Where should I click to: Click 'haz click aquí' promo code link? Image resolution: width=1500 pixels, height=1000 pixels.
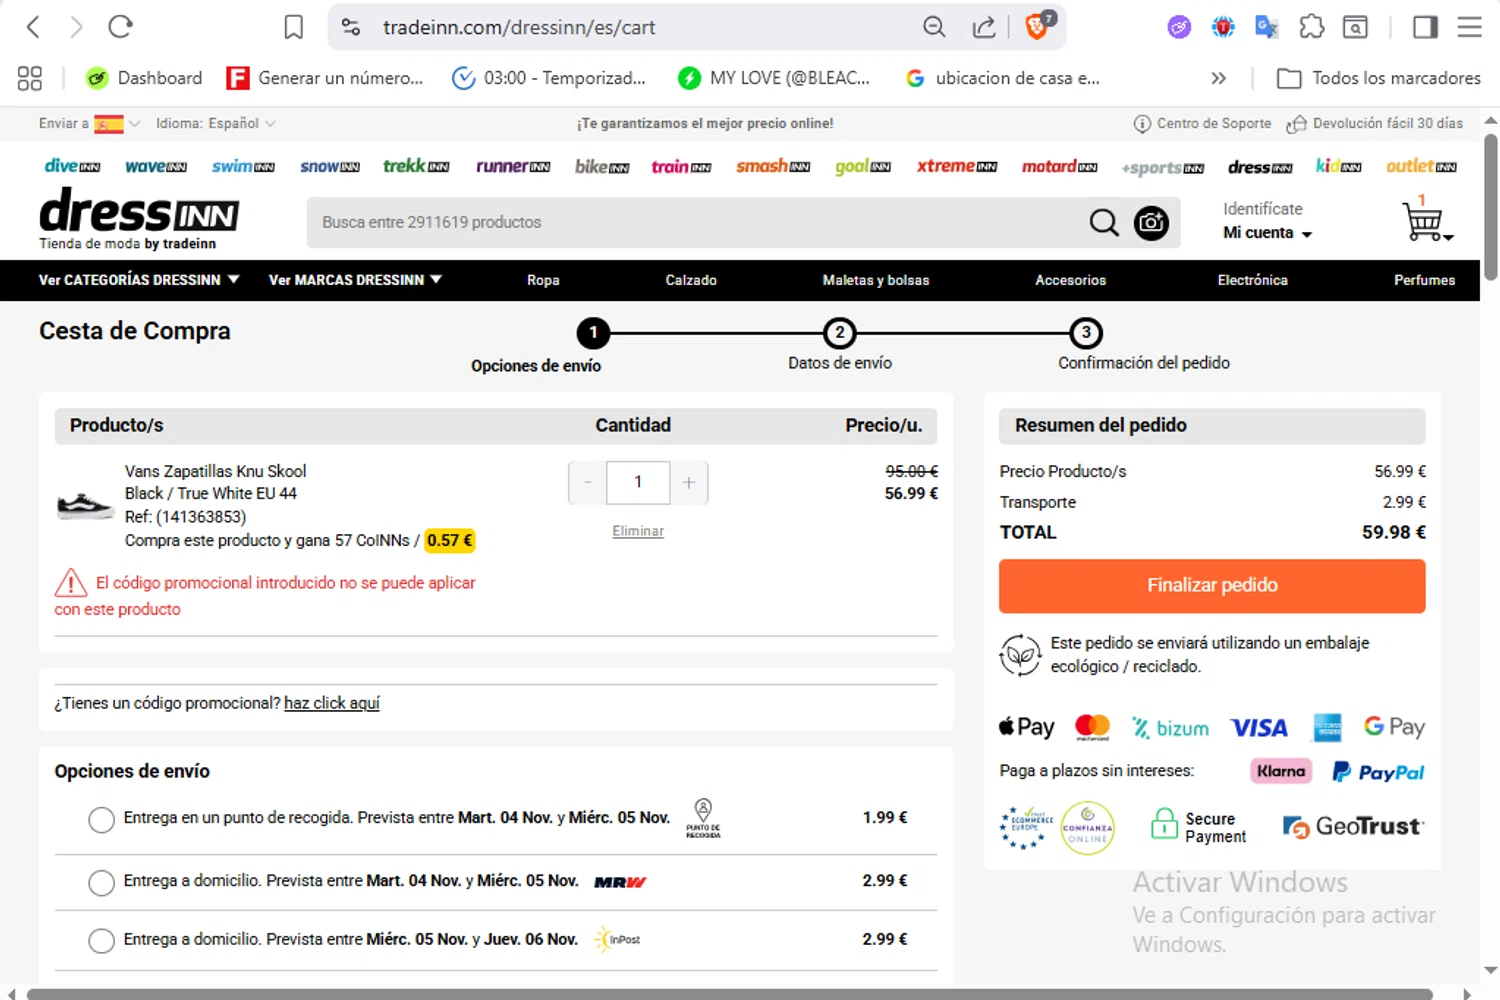tap(332, 703)
